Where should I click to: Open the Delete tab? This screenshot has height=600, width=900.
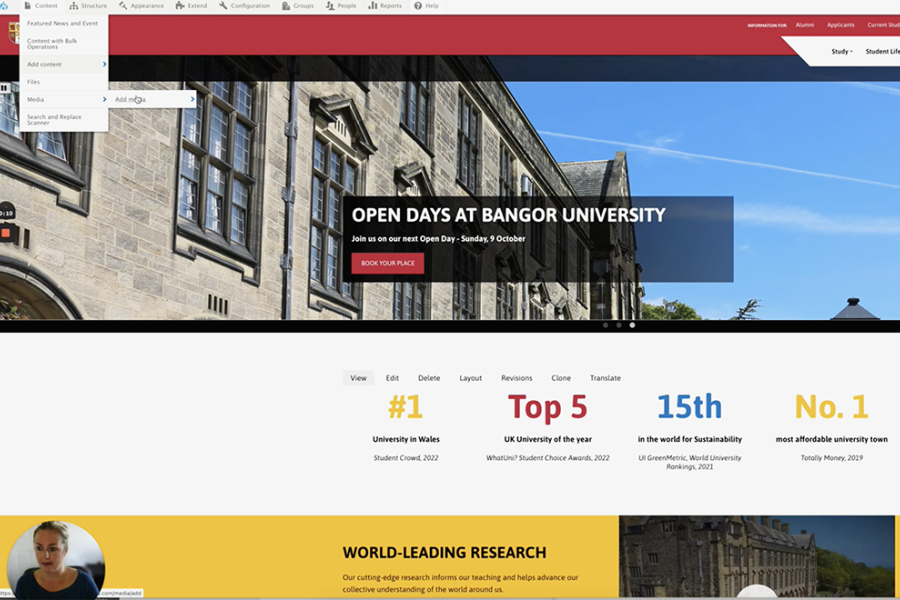429,378
